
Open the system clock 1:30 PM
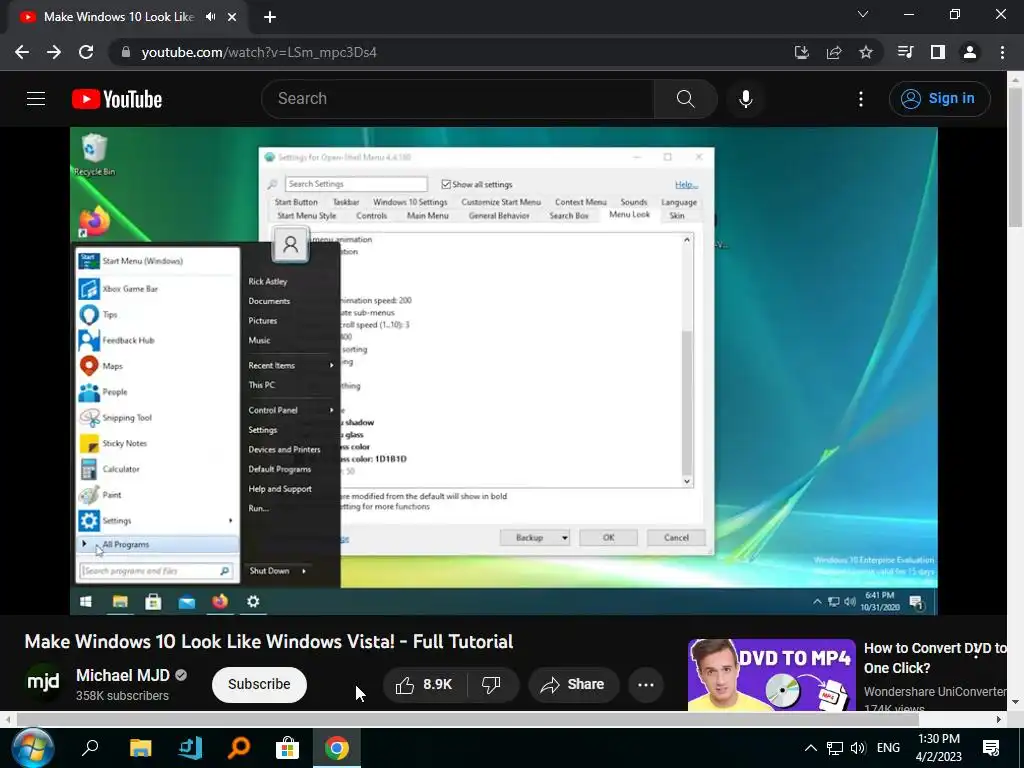[x=939, y=748]
